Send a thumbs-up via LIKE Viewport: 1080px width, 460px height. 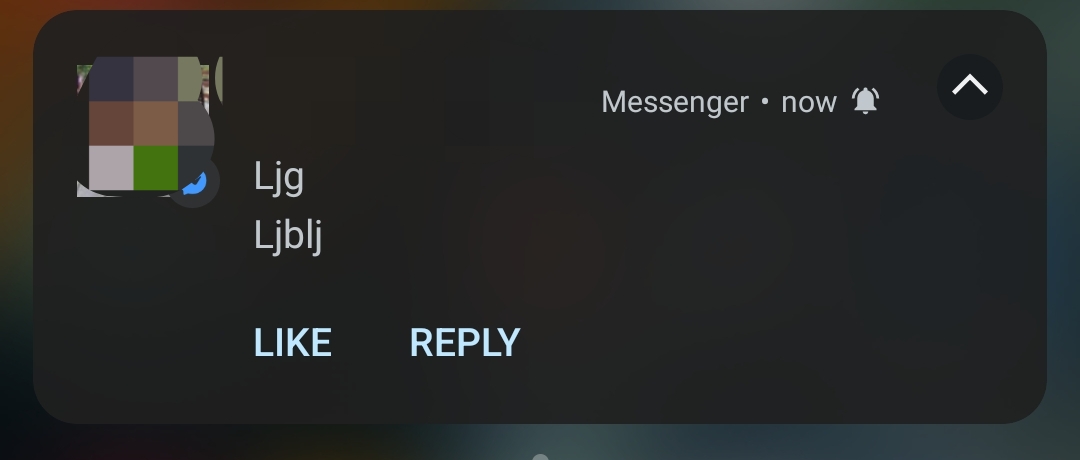[x=293, y=342]
